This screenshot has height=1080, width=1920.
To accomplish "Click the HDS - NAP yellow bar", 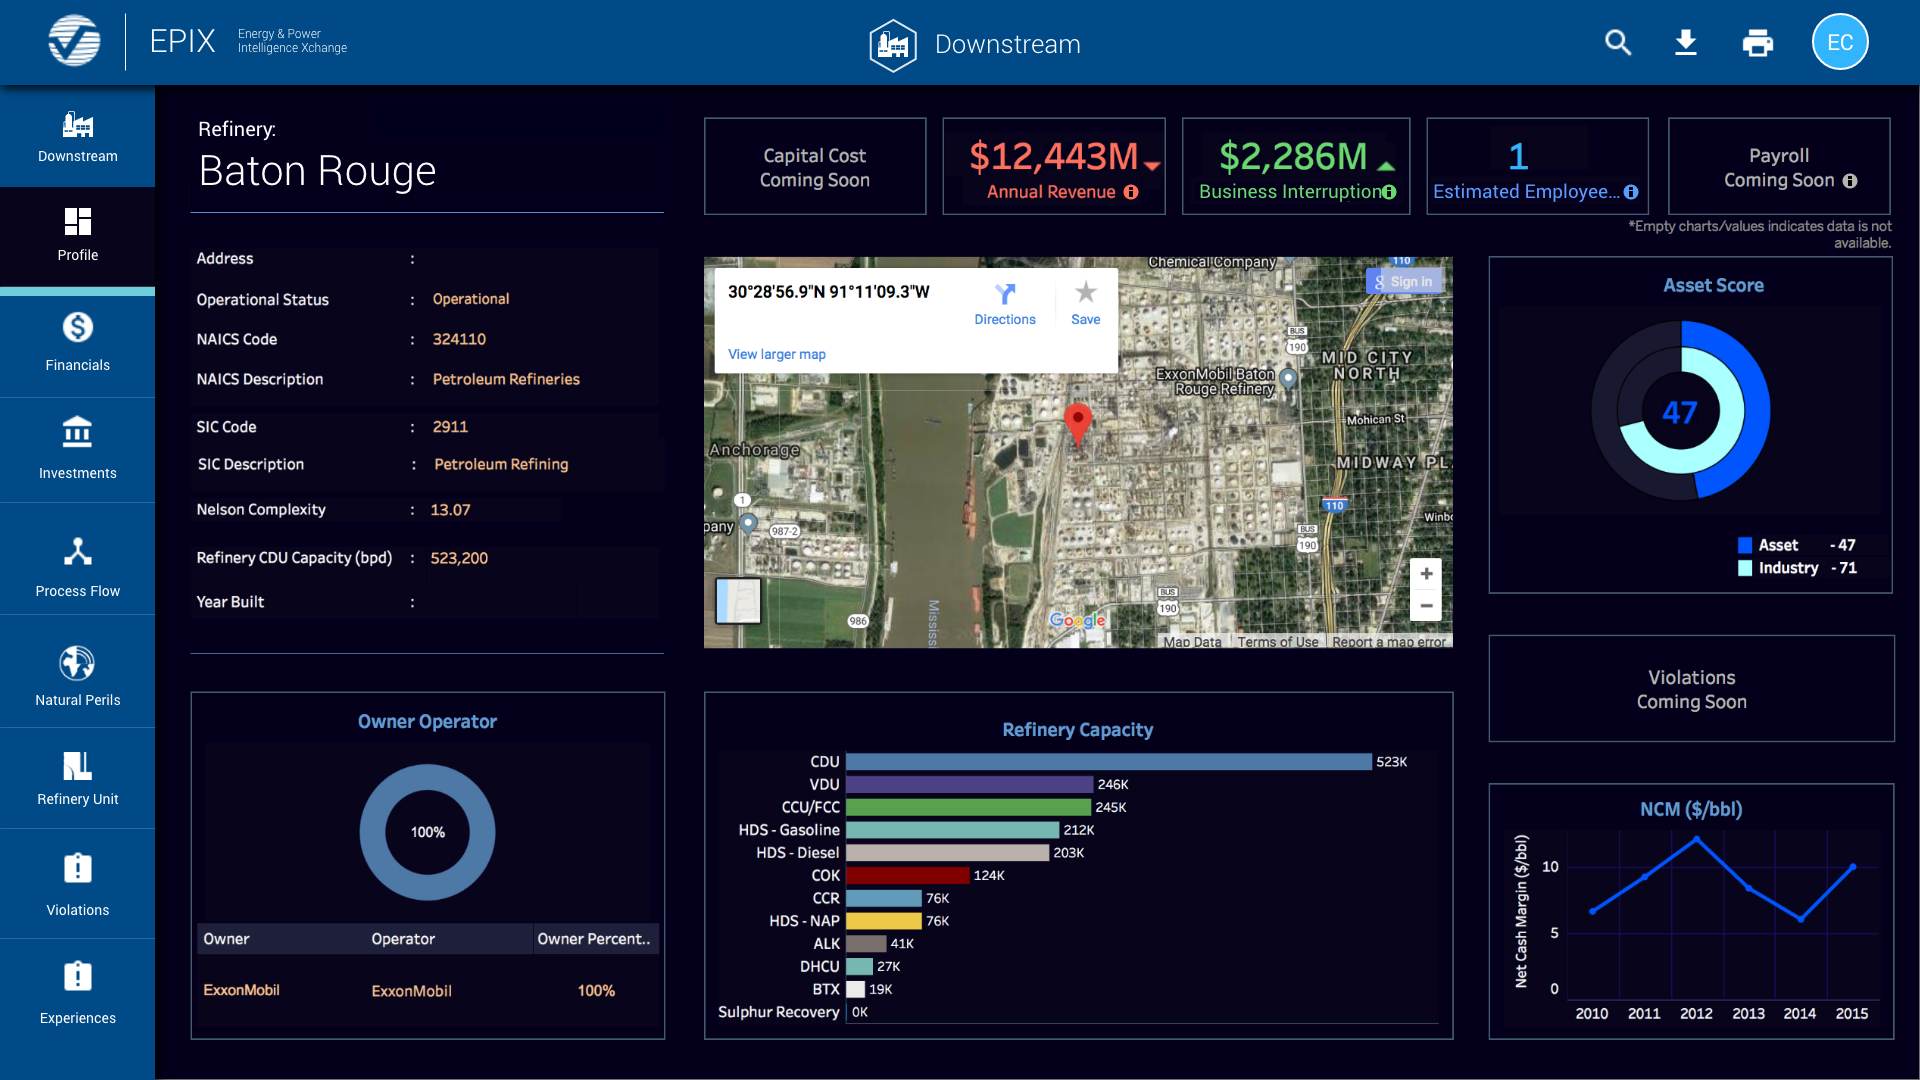I will point(884,921).
